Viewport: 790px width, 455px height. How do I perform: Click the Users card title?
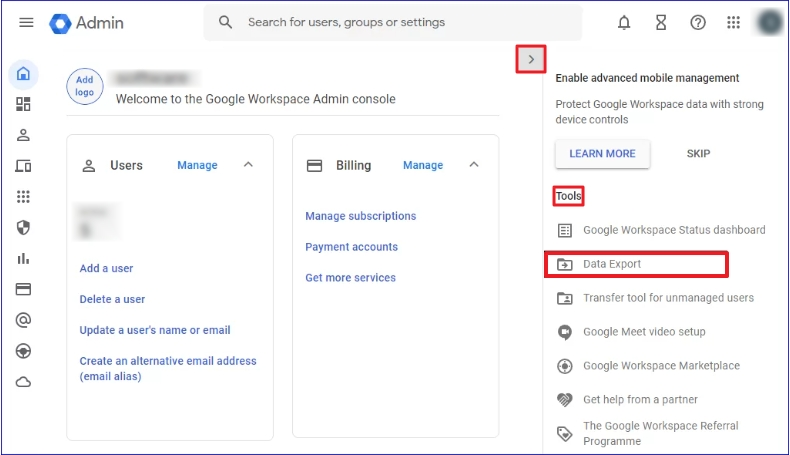point(126,165)
